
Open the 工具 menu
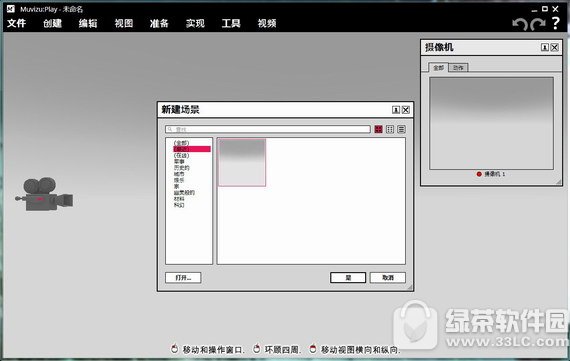click(231, 23)
